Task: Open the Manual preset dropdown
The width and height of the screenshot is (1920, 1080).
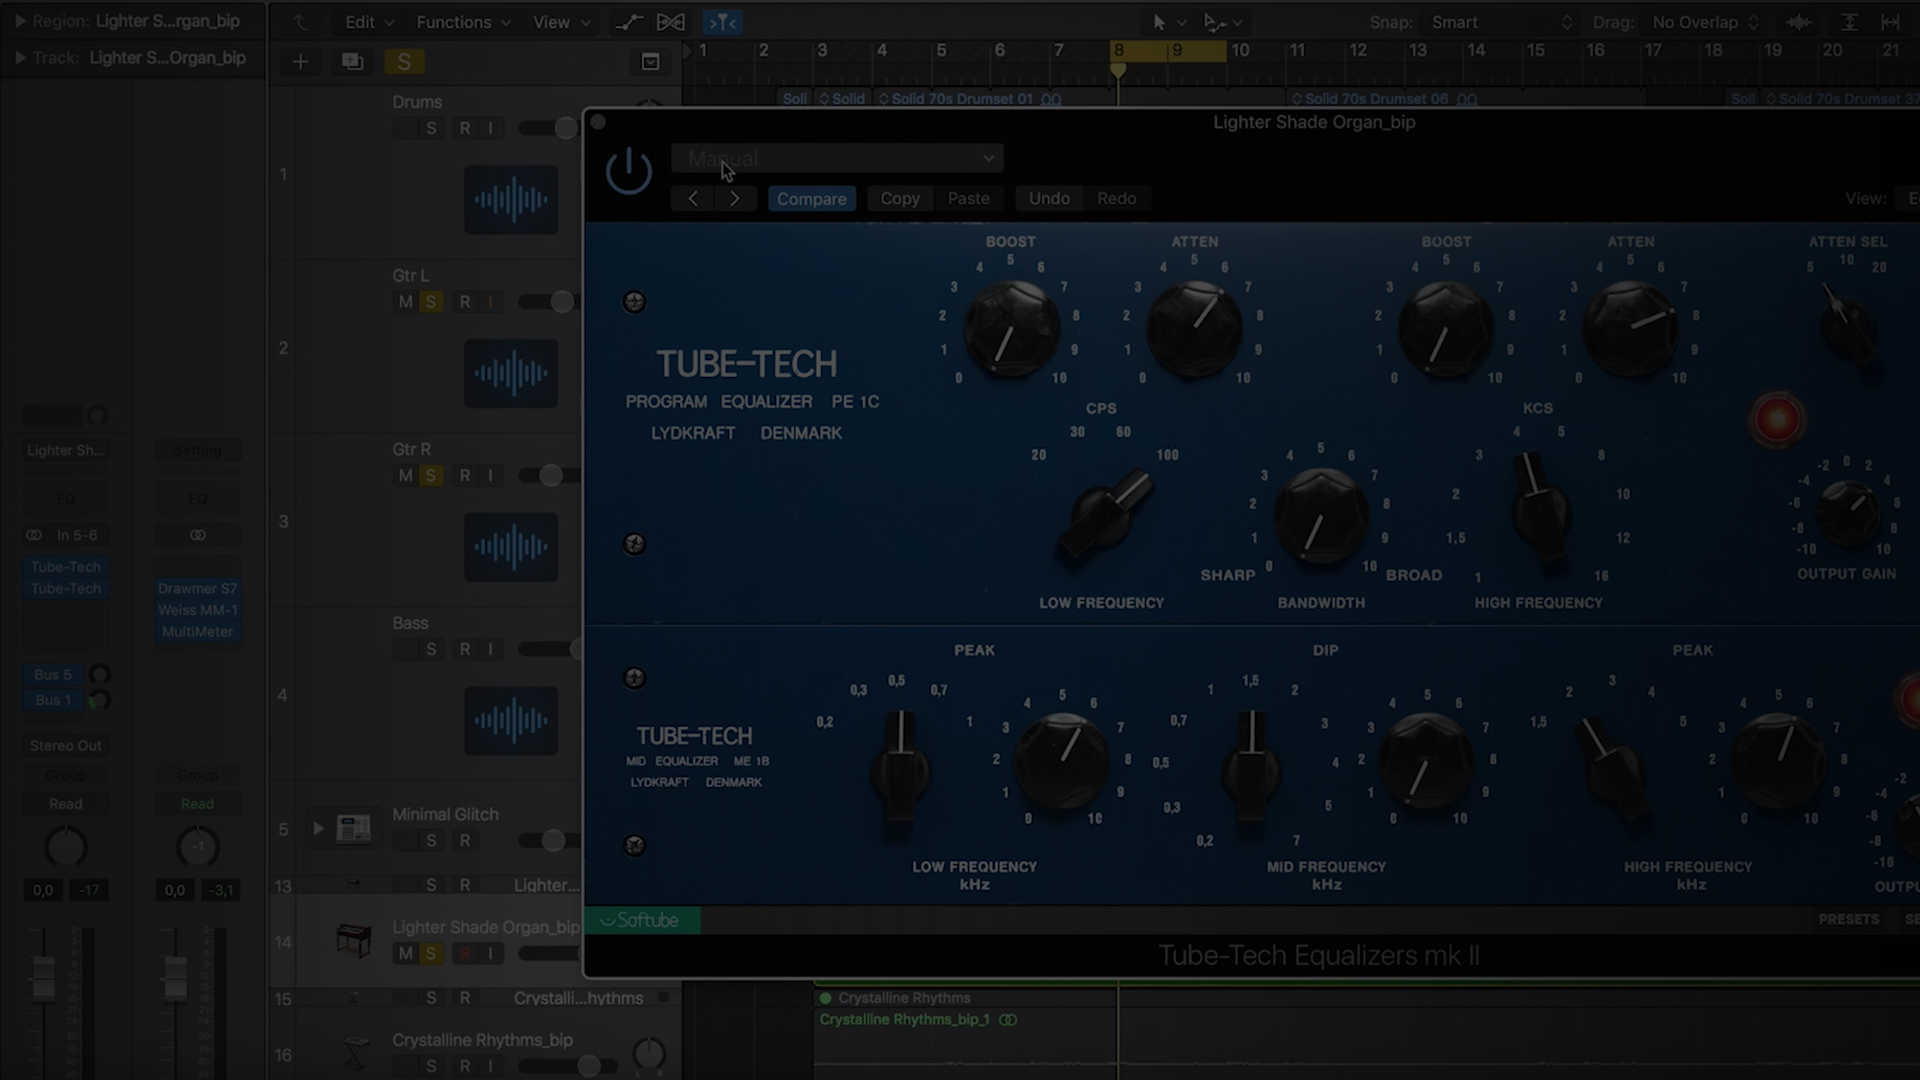Action: pos(838,159)
